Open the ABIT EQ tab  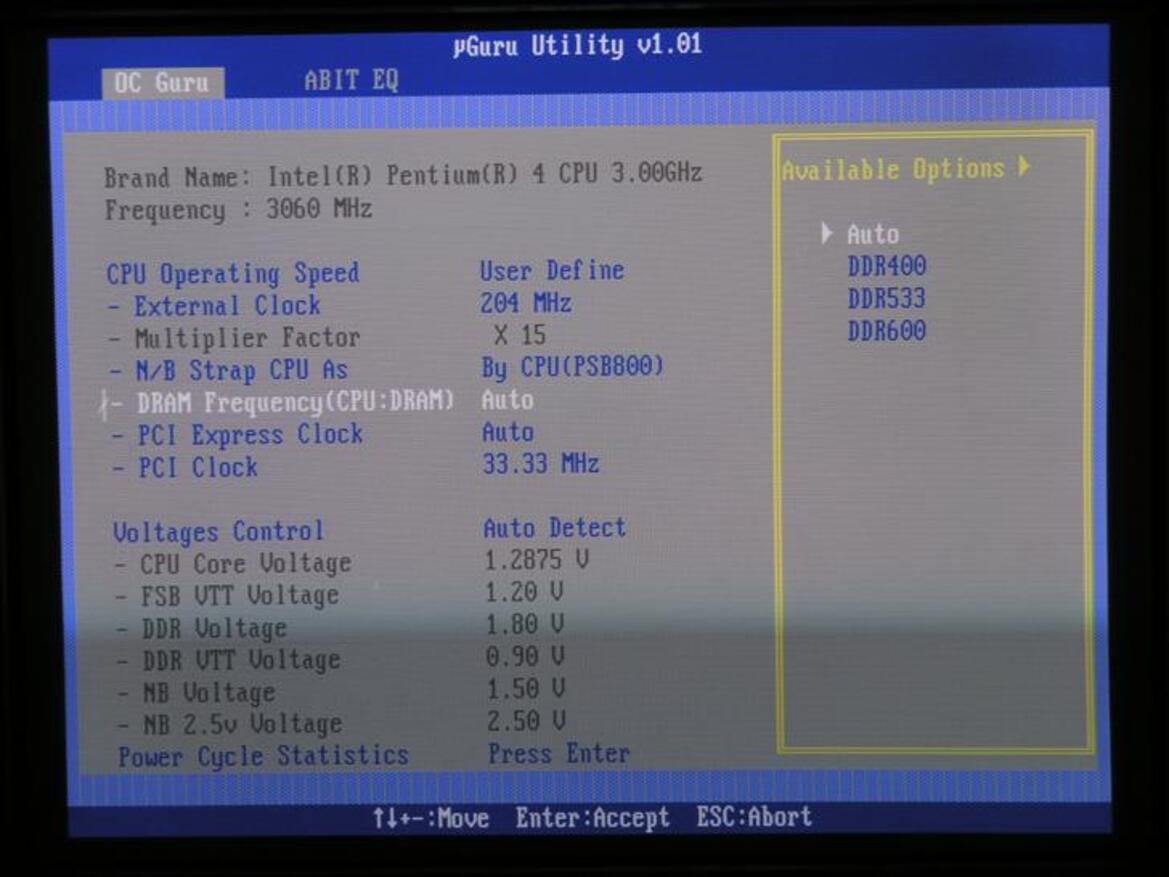(351, 80)
